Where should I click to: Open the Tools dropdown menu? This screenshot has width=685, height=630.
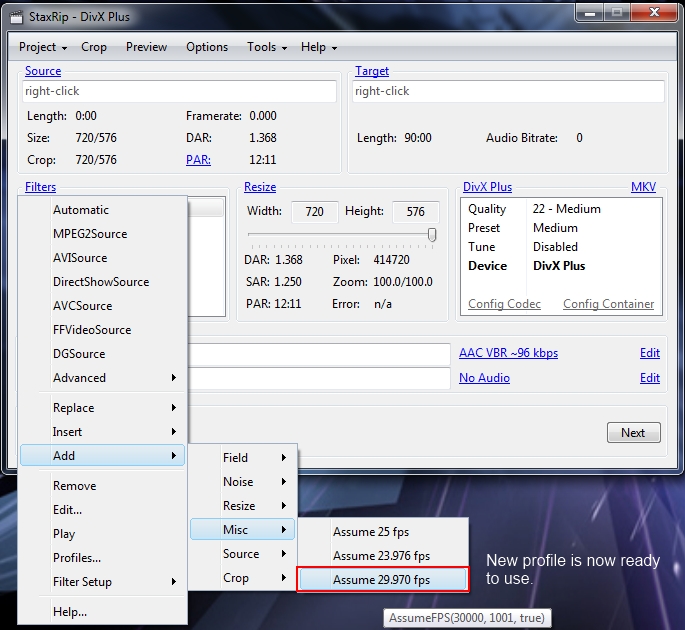(x=266, y=47)
